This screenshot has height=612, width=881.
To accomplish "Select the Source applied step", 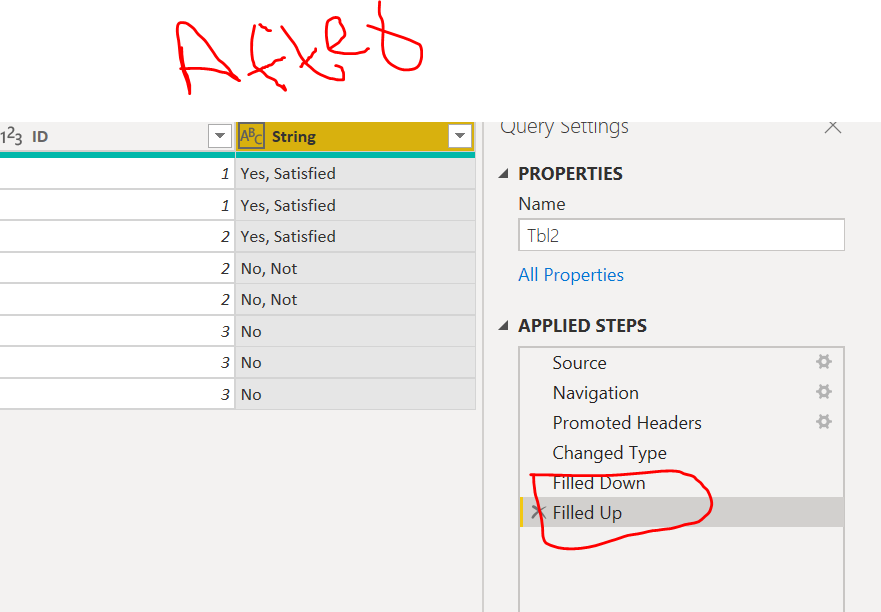I will [x=681, y=362].
